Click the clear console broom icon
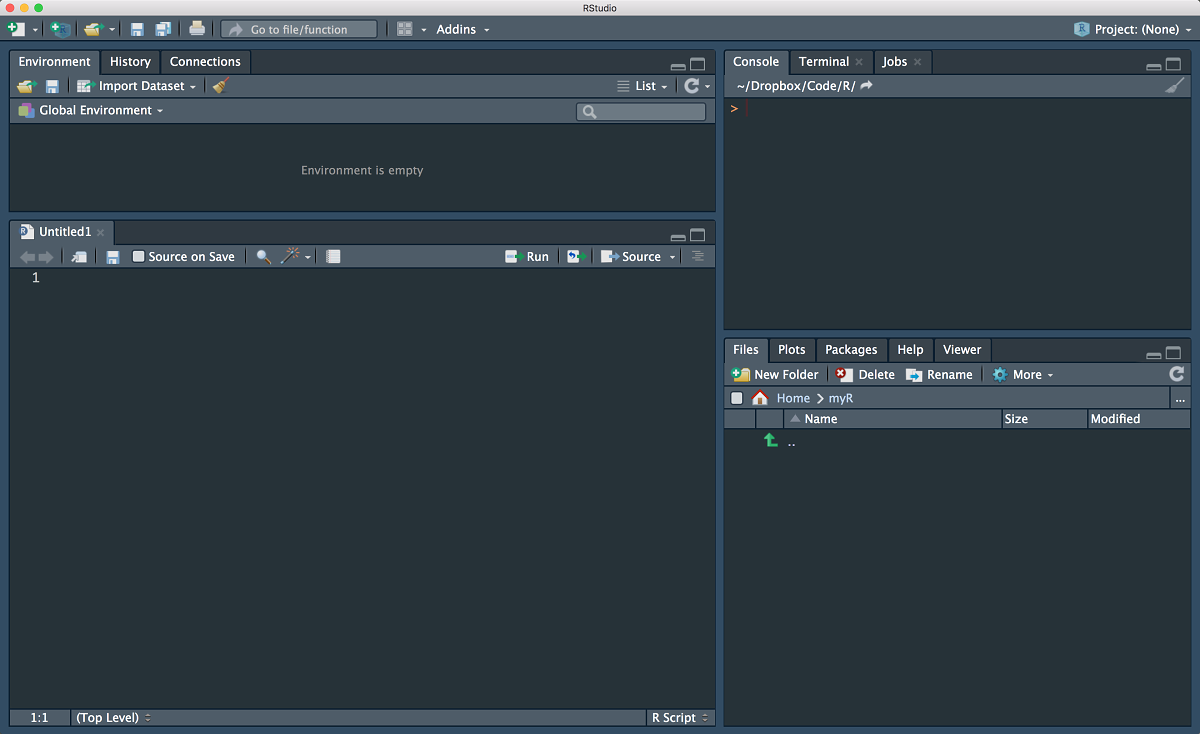Viewport: 1200px width, 734px height. (x=1174, y=86)
